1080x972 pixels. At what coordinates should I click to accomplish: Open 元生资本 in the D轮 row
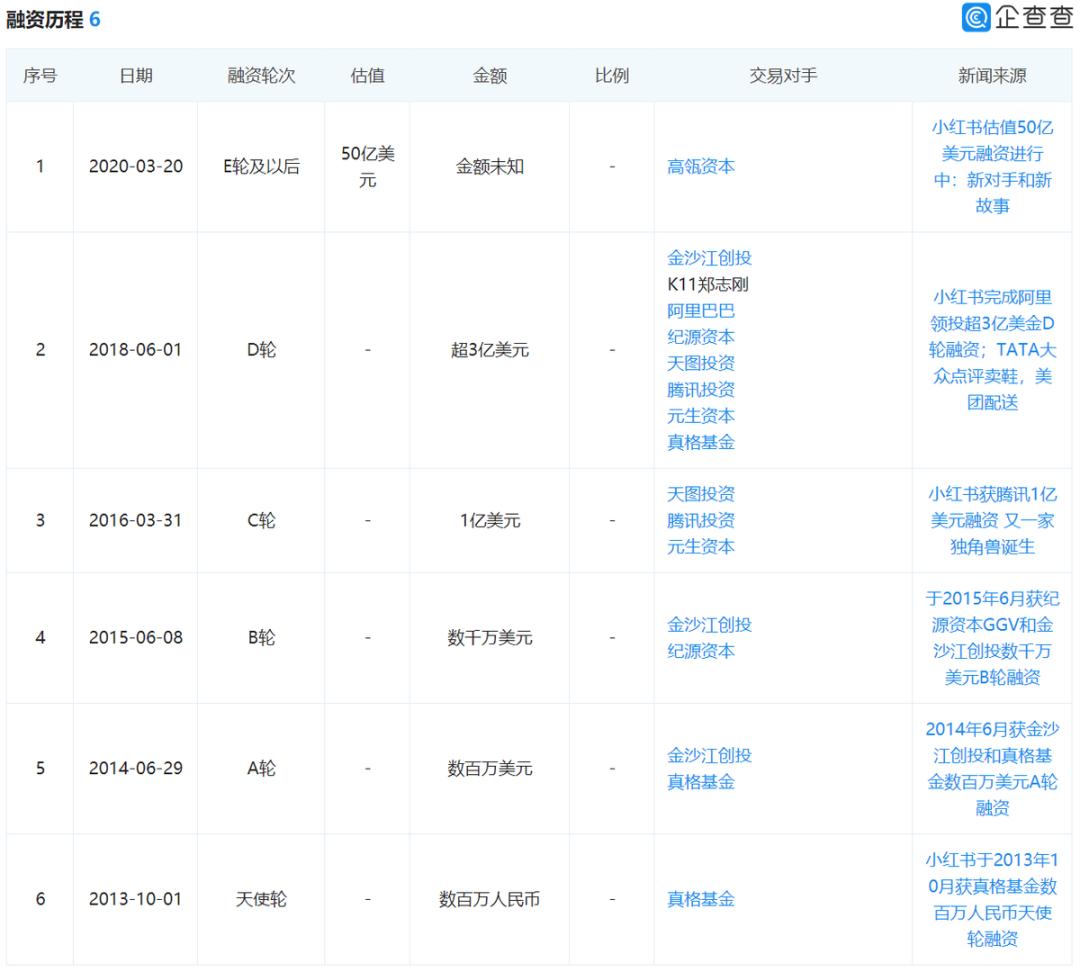click(701, 415)
